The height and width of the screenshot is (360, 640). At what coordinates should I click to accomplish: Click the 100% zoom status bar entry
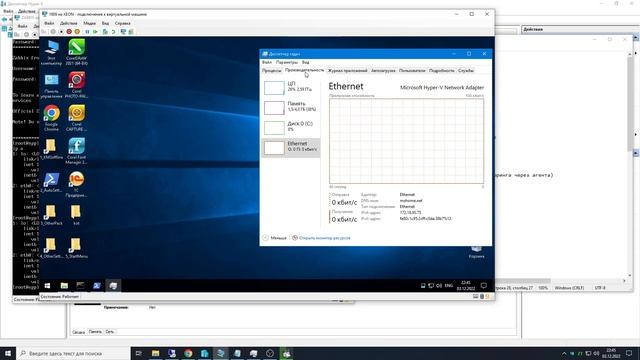click(x=543, y=288)
